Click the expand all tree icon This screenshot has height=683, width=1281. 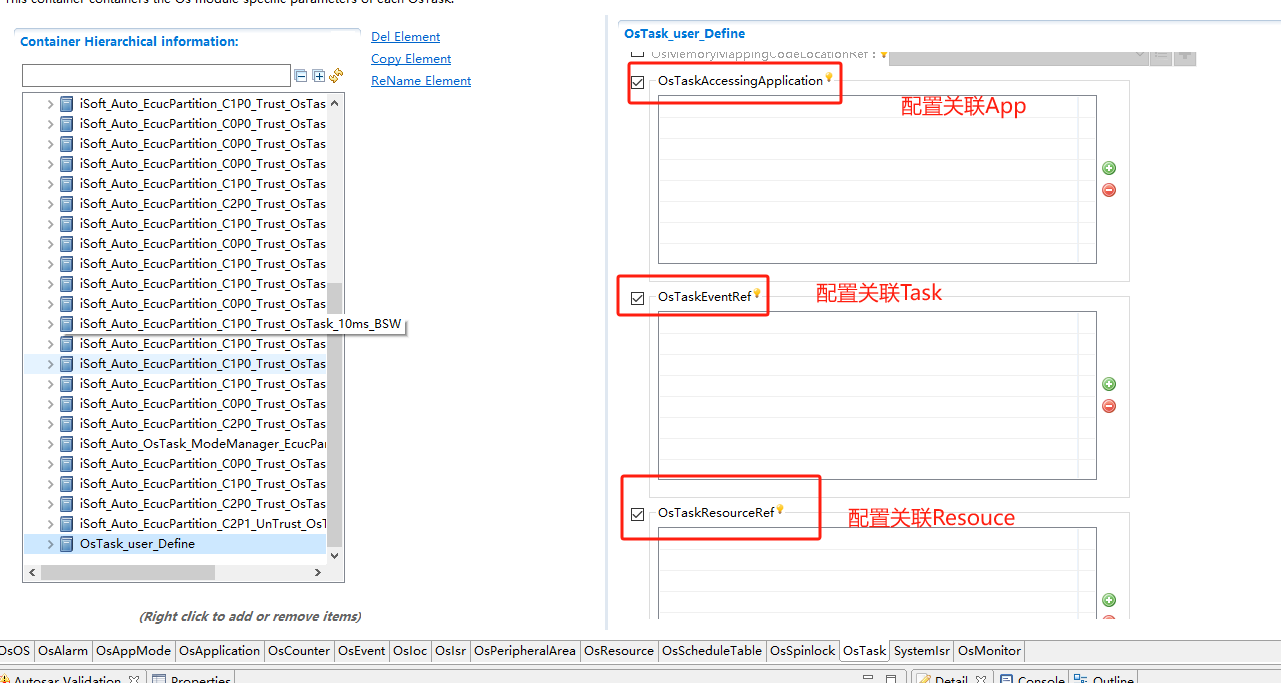[x=318, y=76]
